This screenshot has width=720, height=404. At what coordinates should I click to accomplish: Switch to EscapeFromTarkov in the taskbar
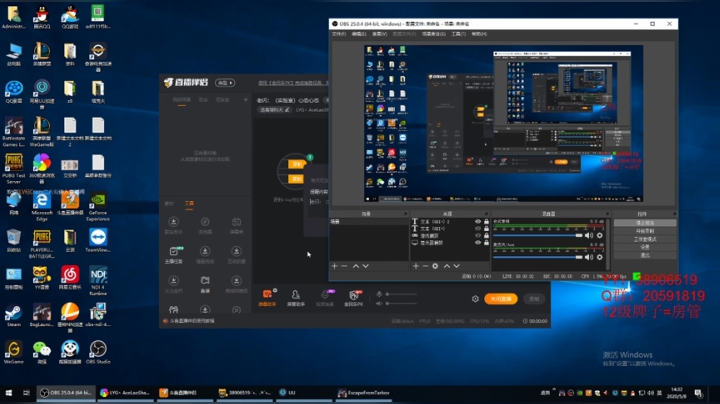click(364, 393)
